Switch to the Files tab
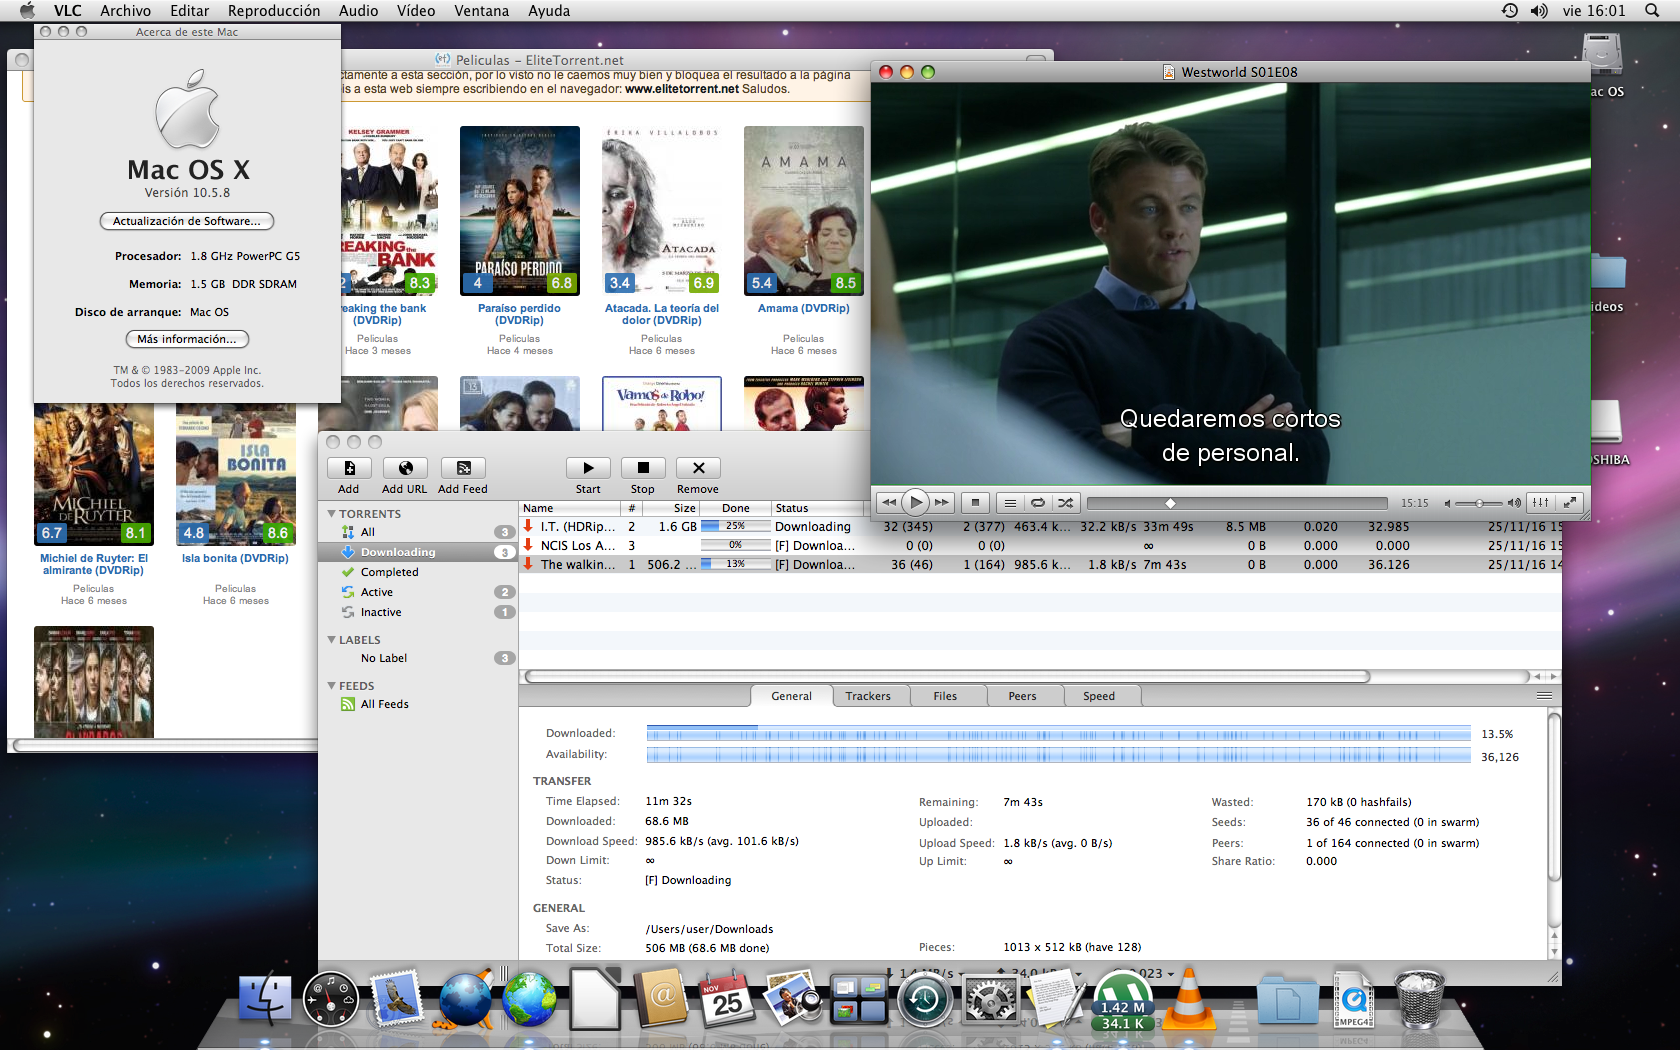The width and height of the screenshot is (1680, 1050). [945, 696]
